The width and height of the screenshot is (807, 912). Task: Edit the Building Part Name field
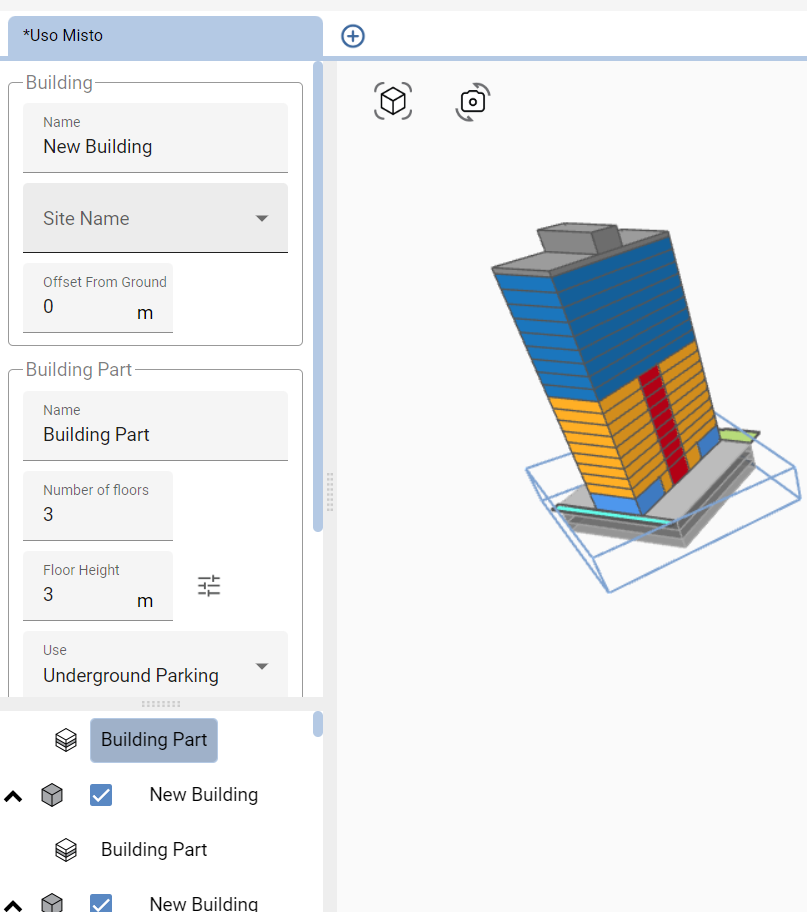(155, 426)
